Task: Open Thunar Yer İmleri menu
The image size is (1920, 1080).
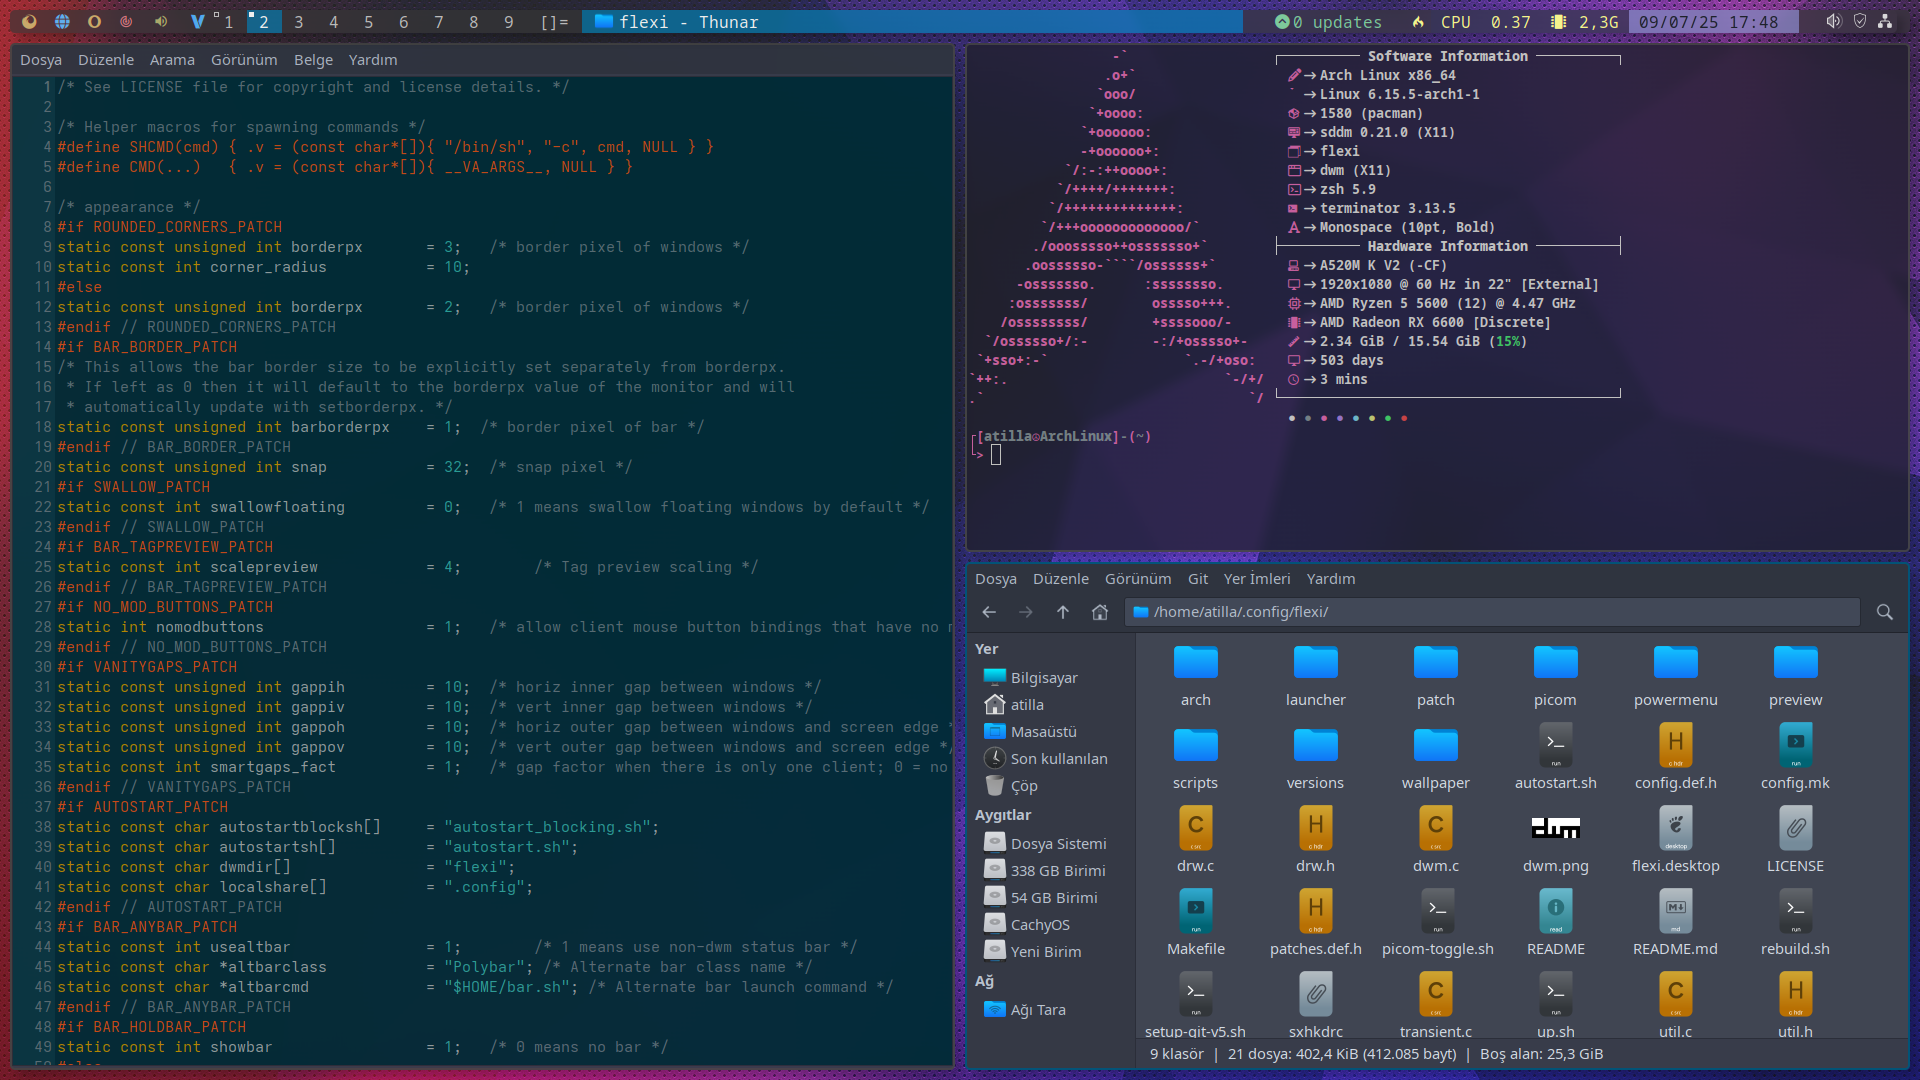Action: [1257, 579]
